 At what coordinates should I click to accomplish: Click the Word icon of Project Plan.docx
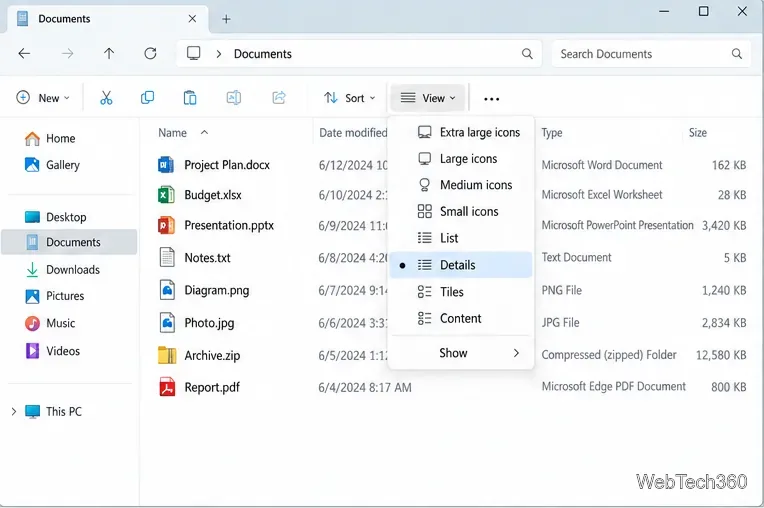pos(166,165)
